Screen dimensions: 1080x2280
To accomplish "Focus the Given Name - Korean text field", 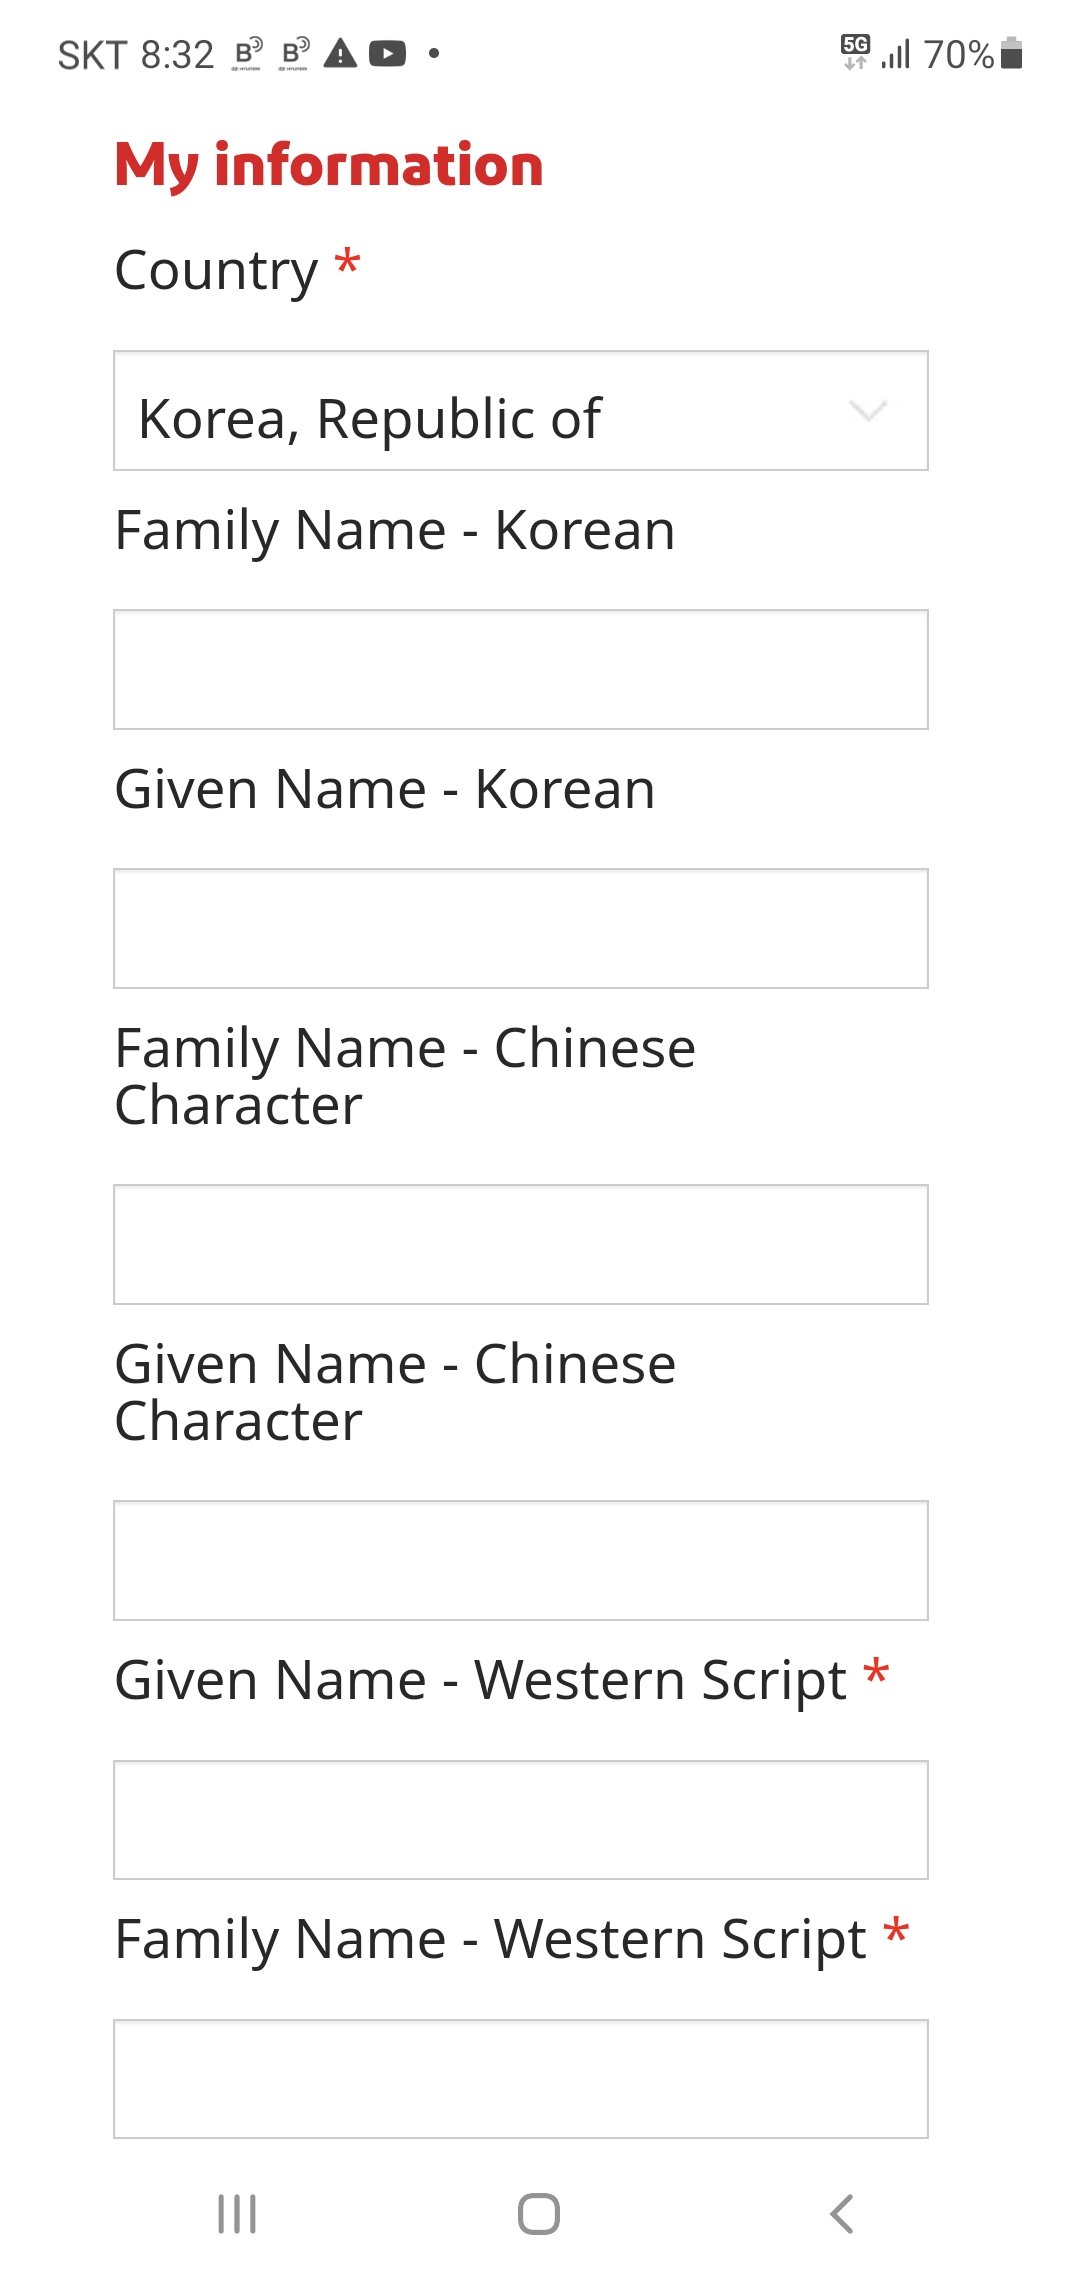I will click(520, 928).
